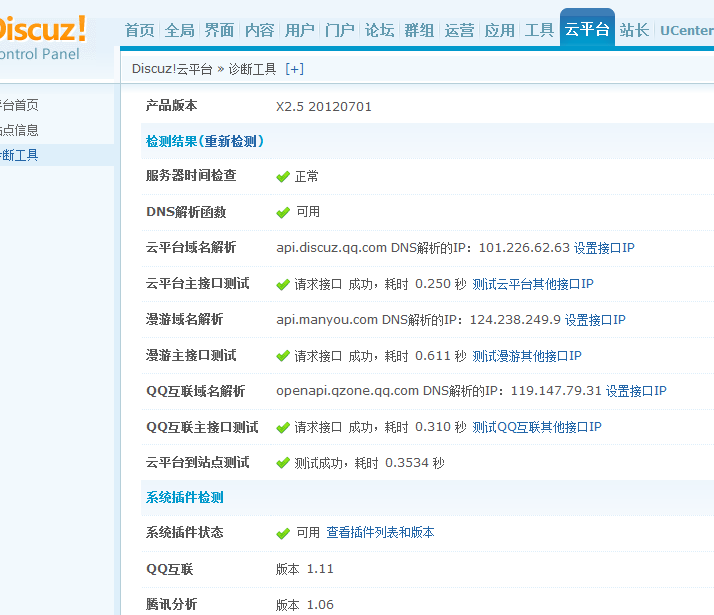Click green checkmark in 云平台到站点测试 row
The width and height of the screenshot is (714, 615).
(283, 464)
